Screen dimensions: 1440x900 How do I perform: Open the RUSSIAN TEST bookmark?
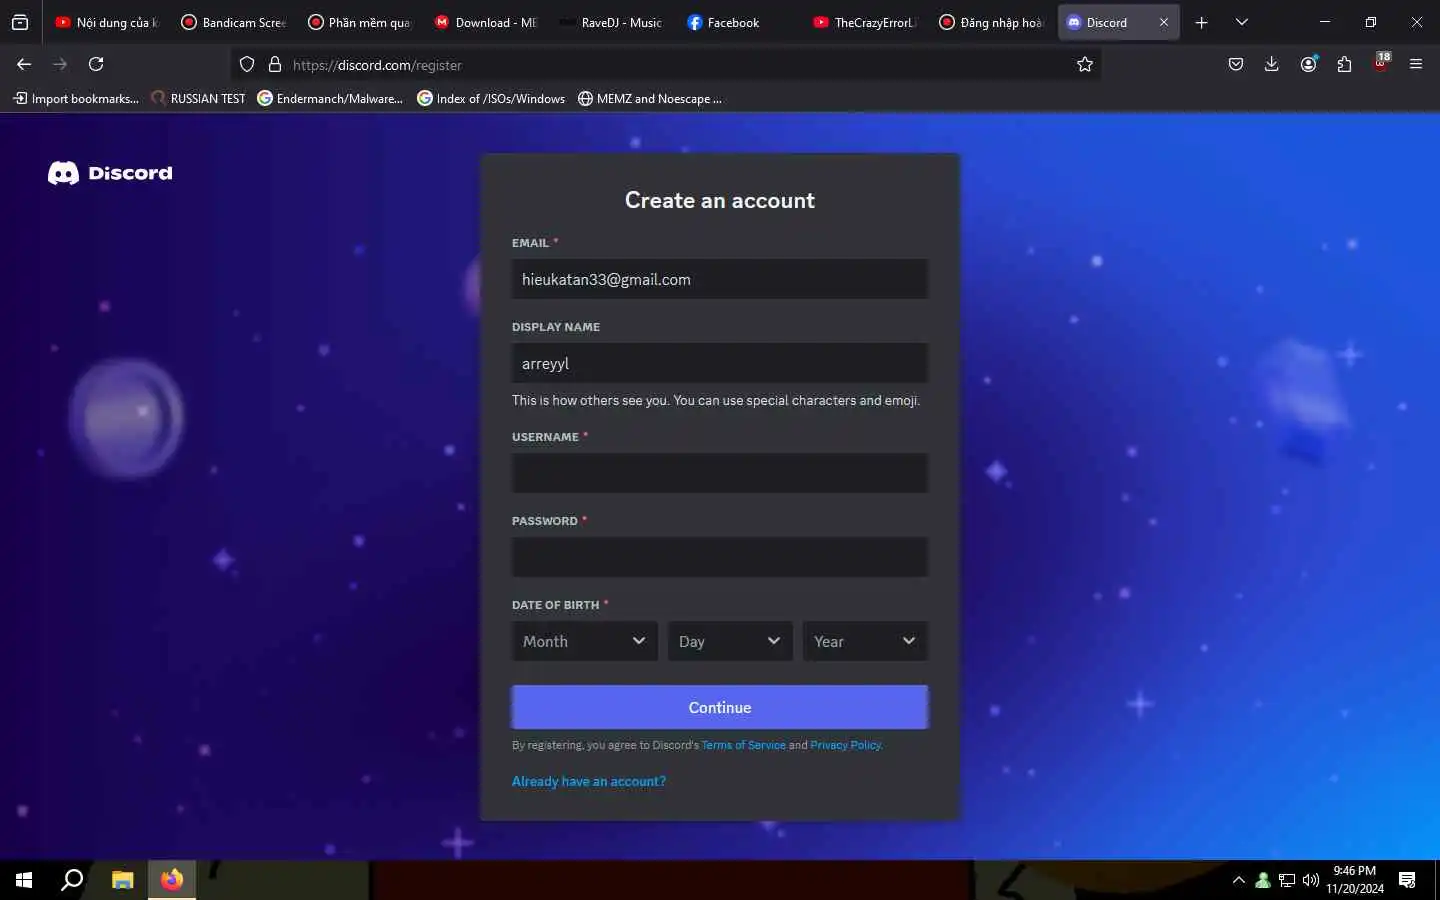[x=198, y=98]
